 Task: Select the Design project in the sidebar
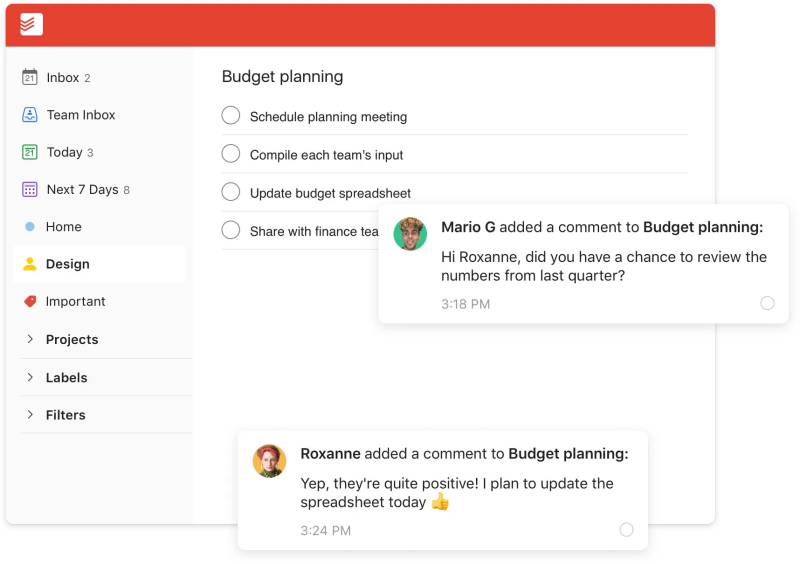click(x=99, y=264)
